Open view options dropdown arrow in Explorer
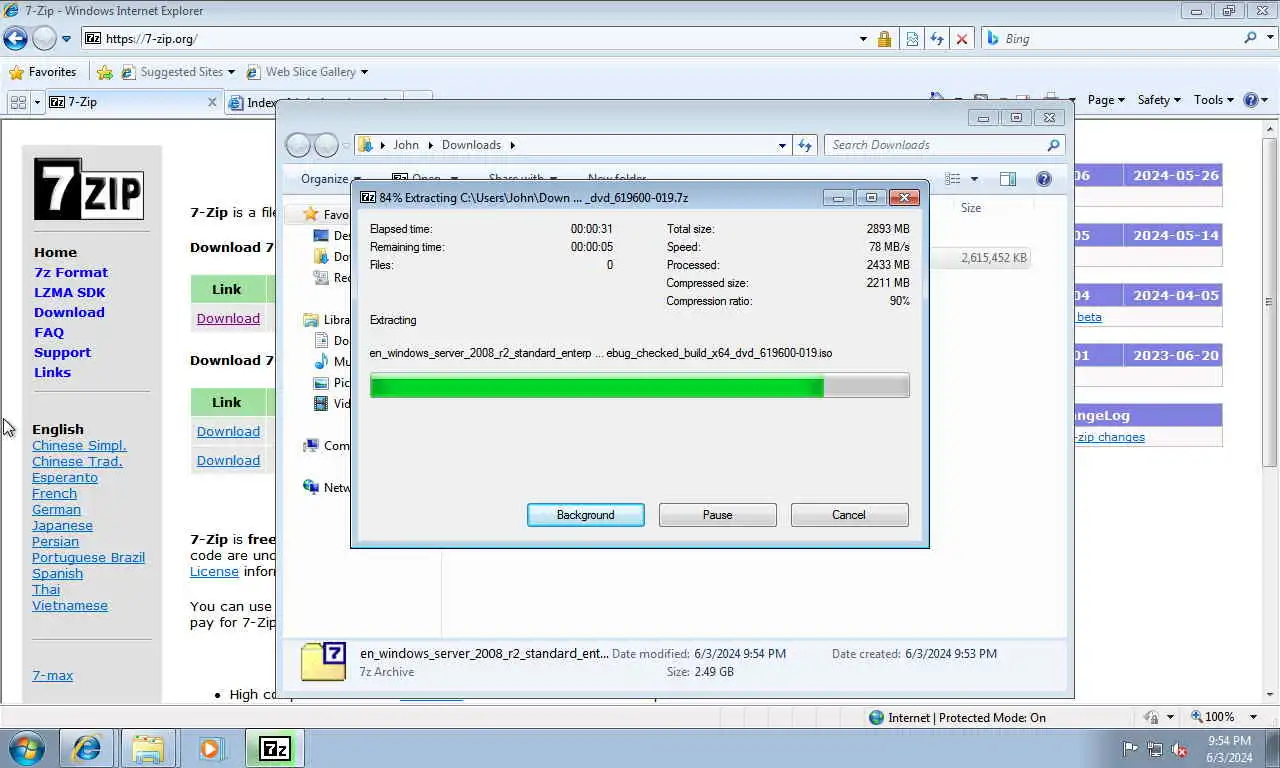The height and width of the screenshot is (768, 1280). coord(974,179)
